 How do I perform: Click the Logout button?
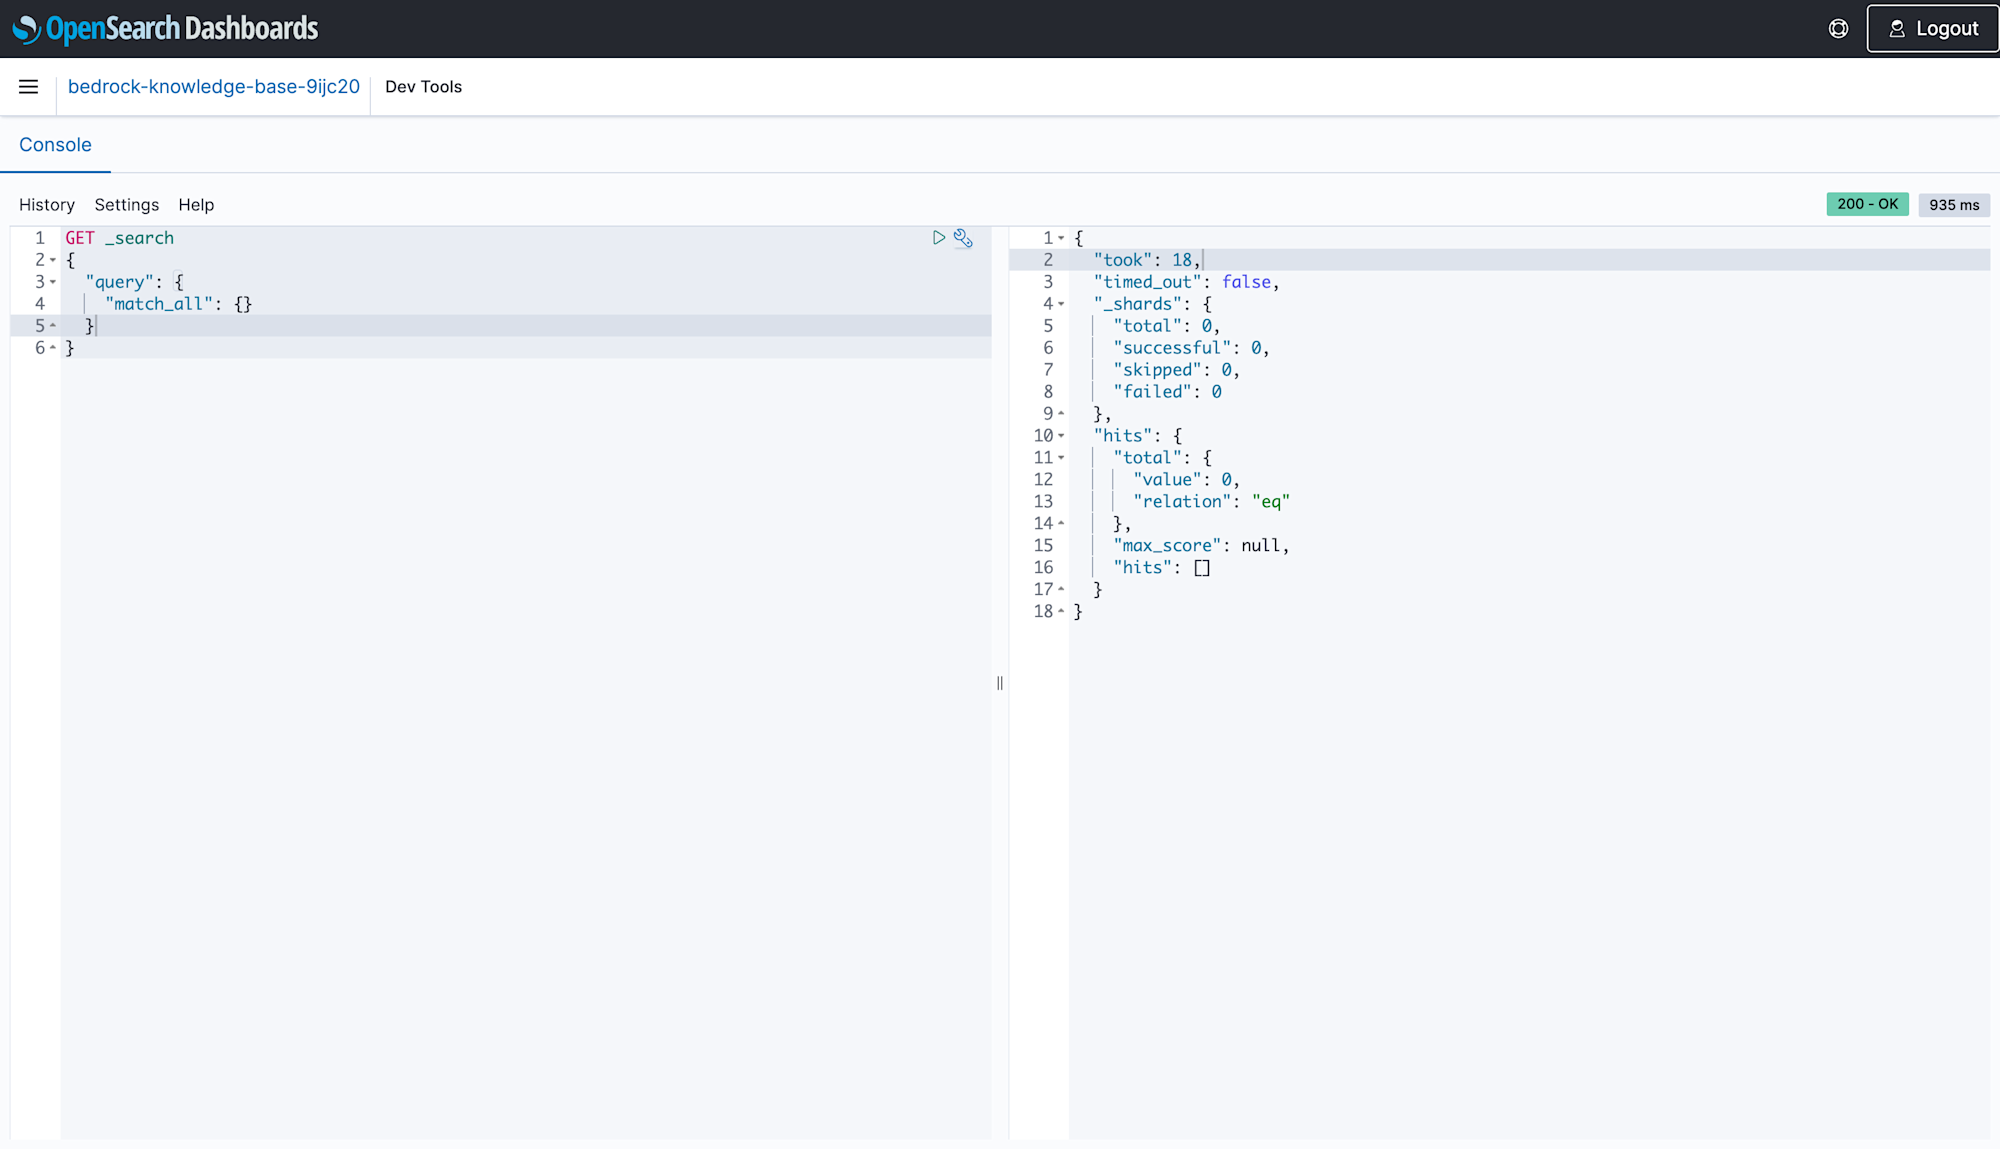pos(1933,29)
